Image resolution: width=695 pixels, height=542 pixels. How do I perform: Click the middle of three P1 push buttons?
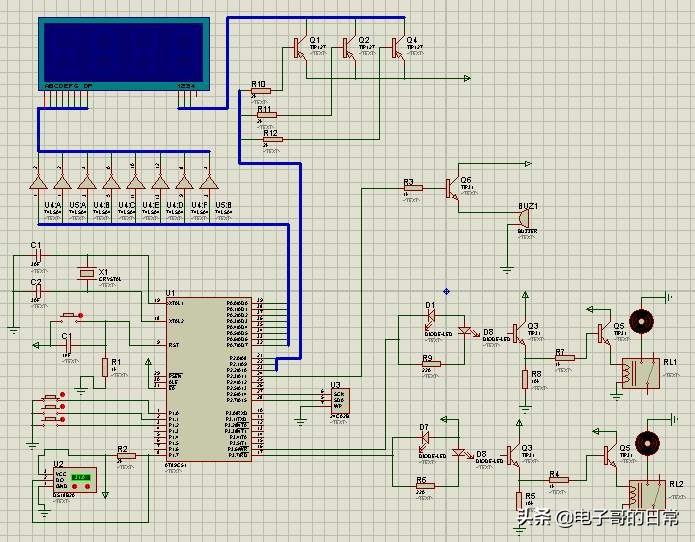[x=54, y=406]
